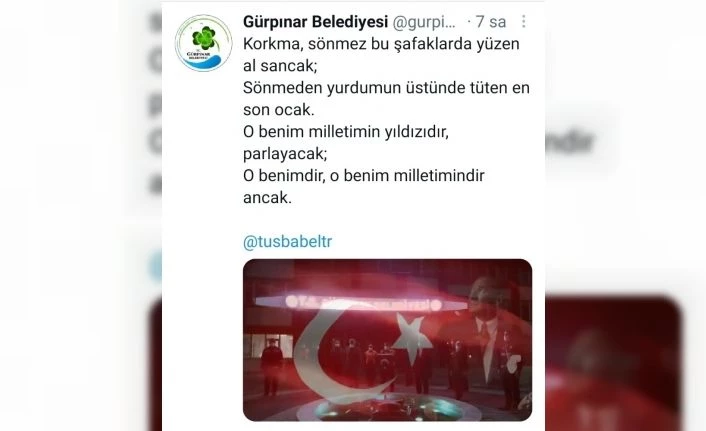
Task: Click the white star in the flag image
Action: click(412, 339)
